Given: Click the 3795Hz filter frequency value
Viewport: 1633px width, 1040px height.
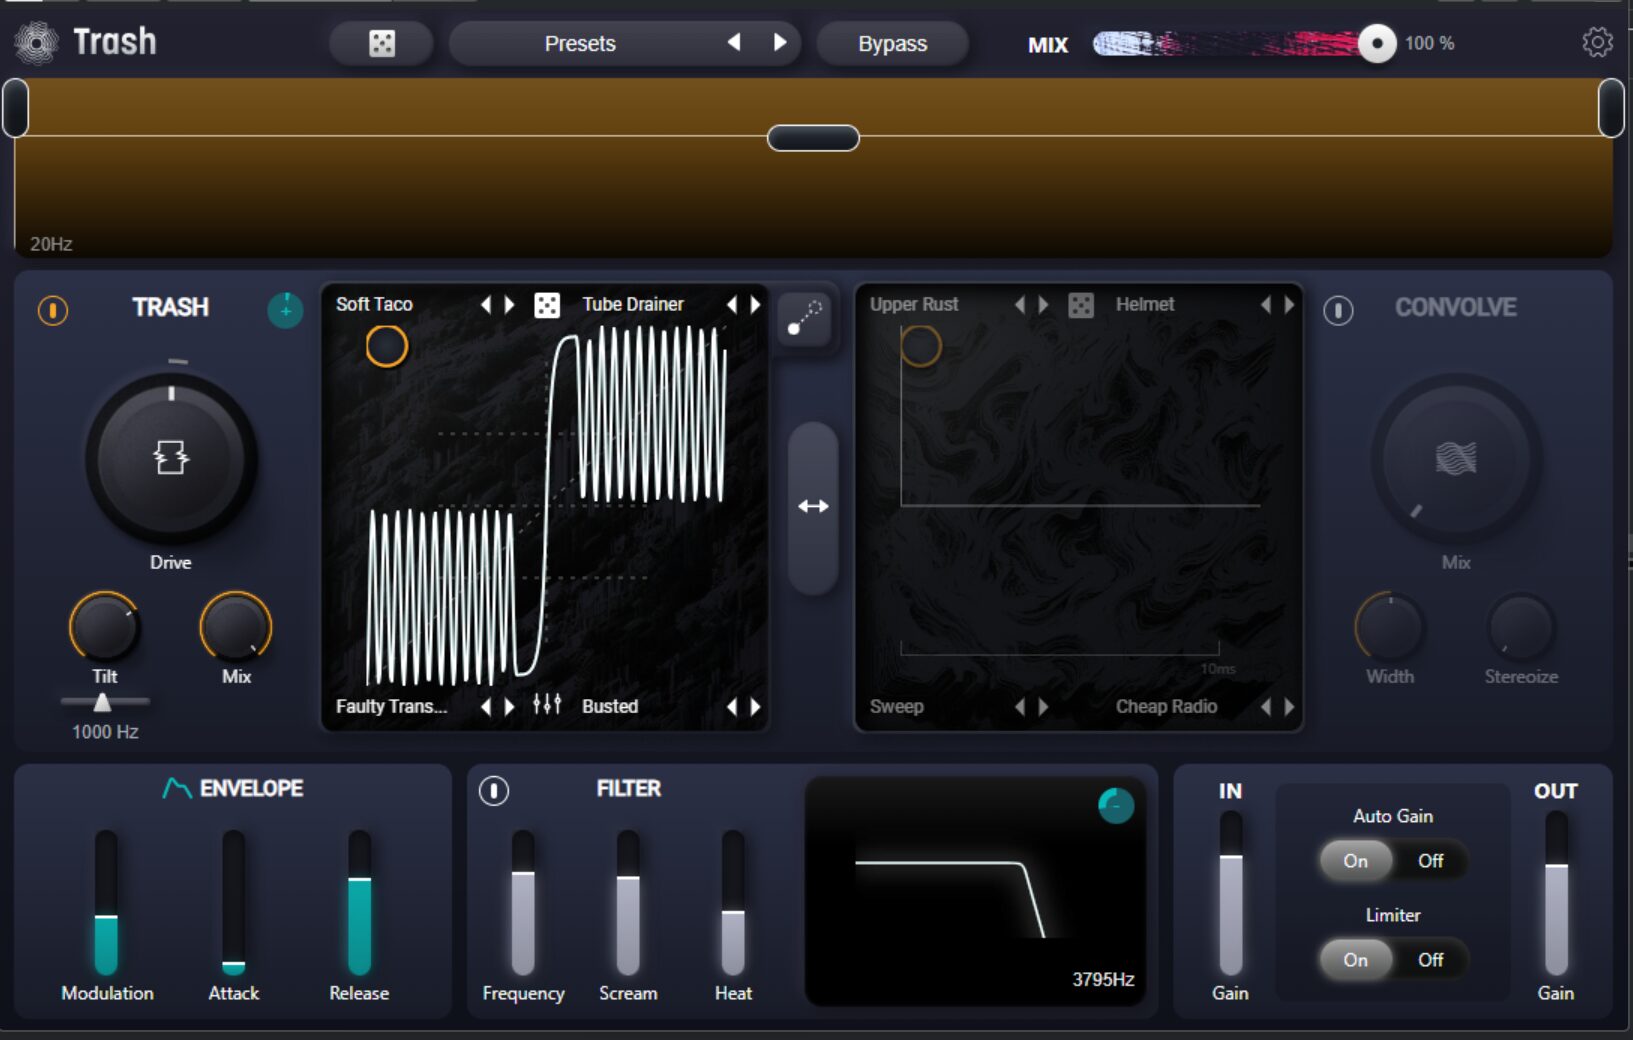Looking at the screenshot, I should (x=1103, y=979).
